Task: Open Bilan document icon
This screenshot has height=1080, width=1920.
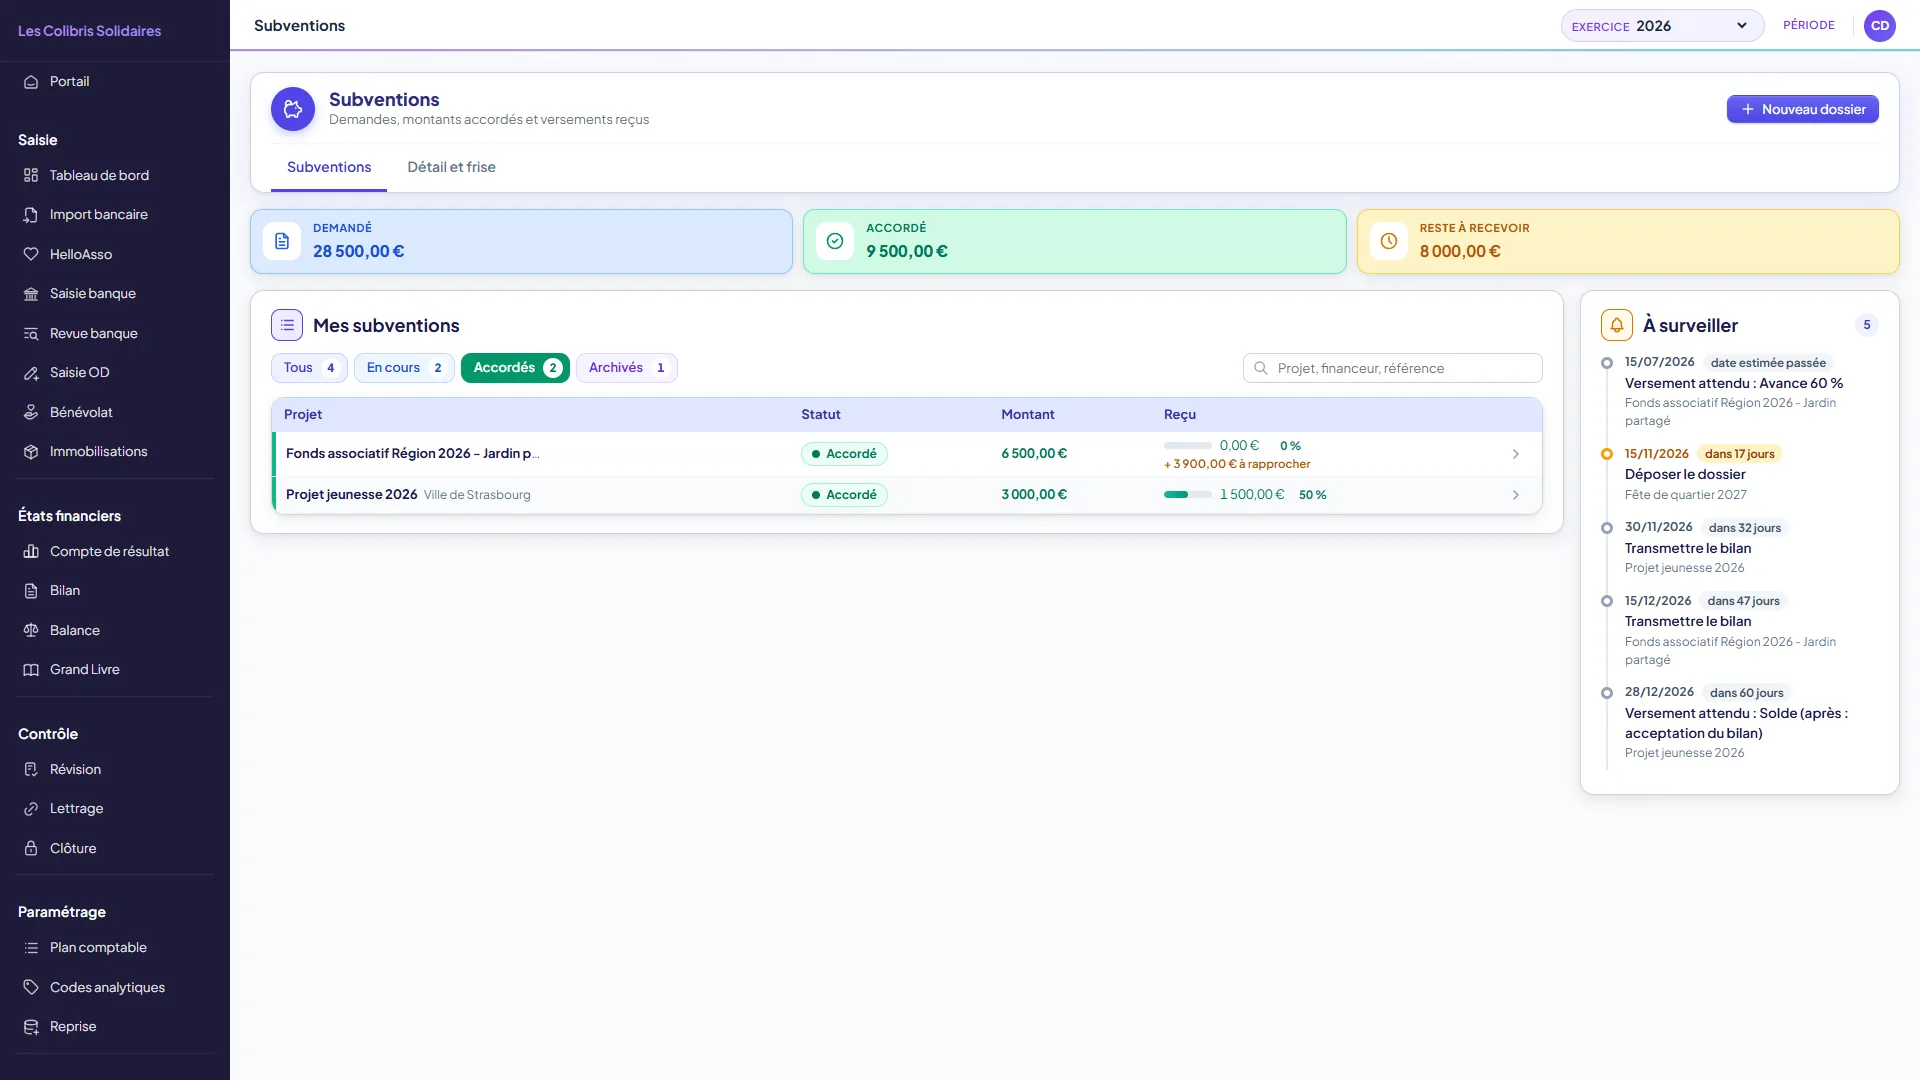Action: pyautogui.click(x=31, y=591)
